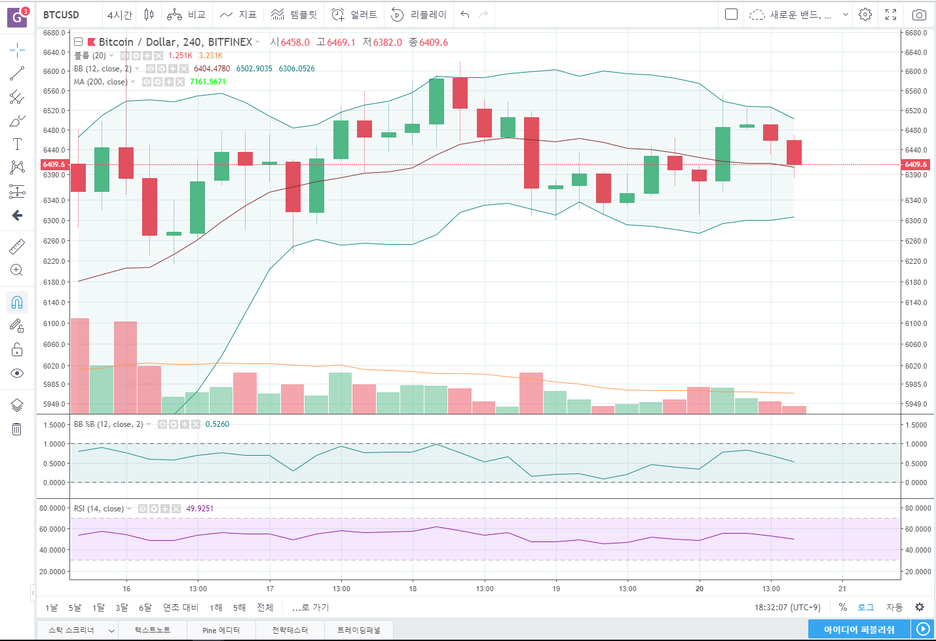Open the 지표 indicators menu
Screen dimensions: 936x641
click(x=238, y=15)
